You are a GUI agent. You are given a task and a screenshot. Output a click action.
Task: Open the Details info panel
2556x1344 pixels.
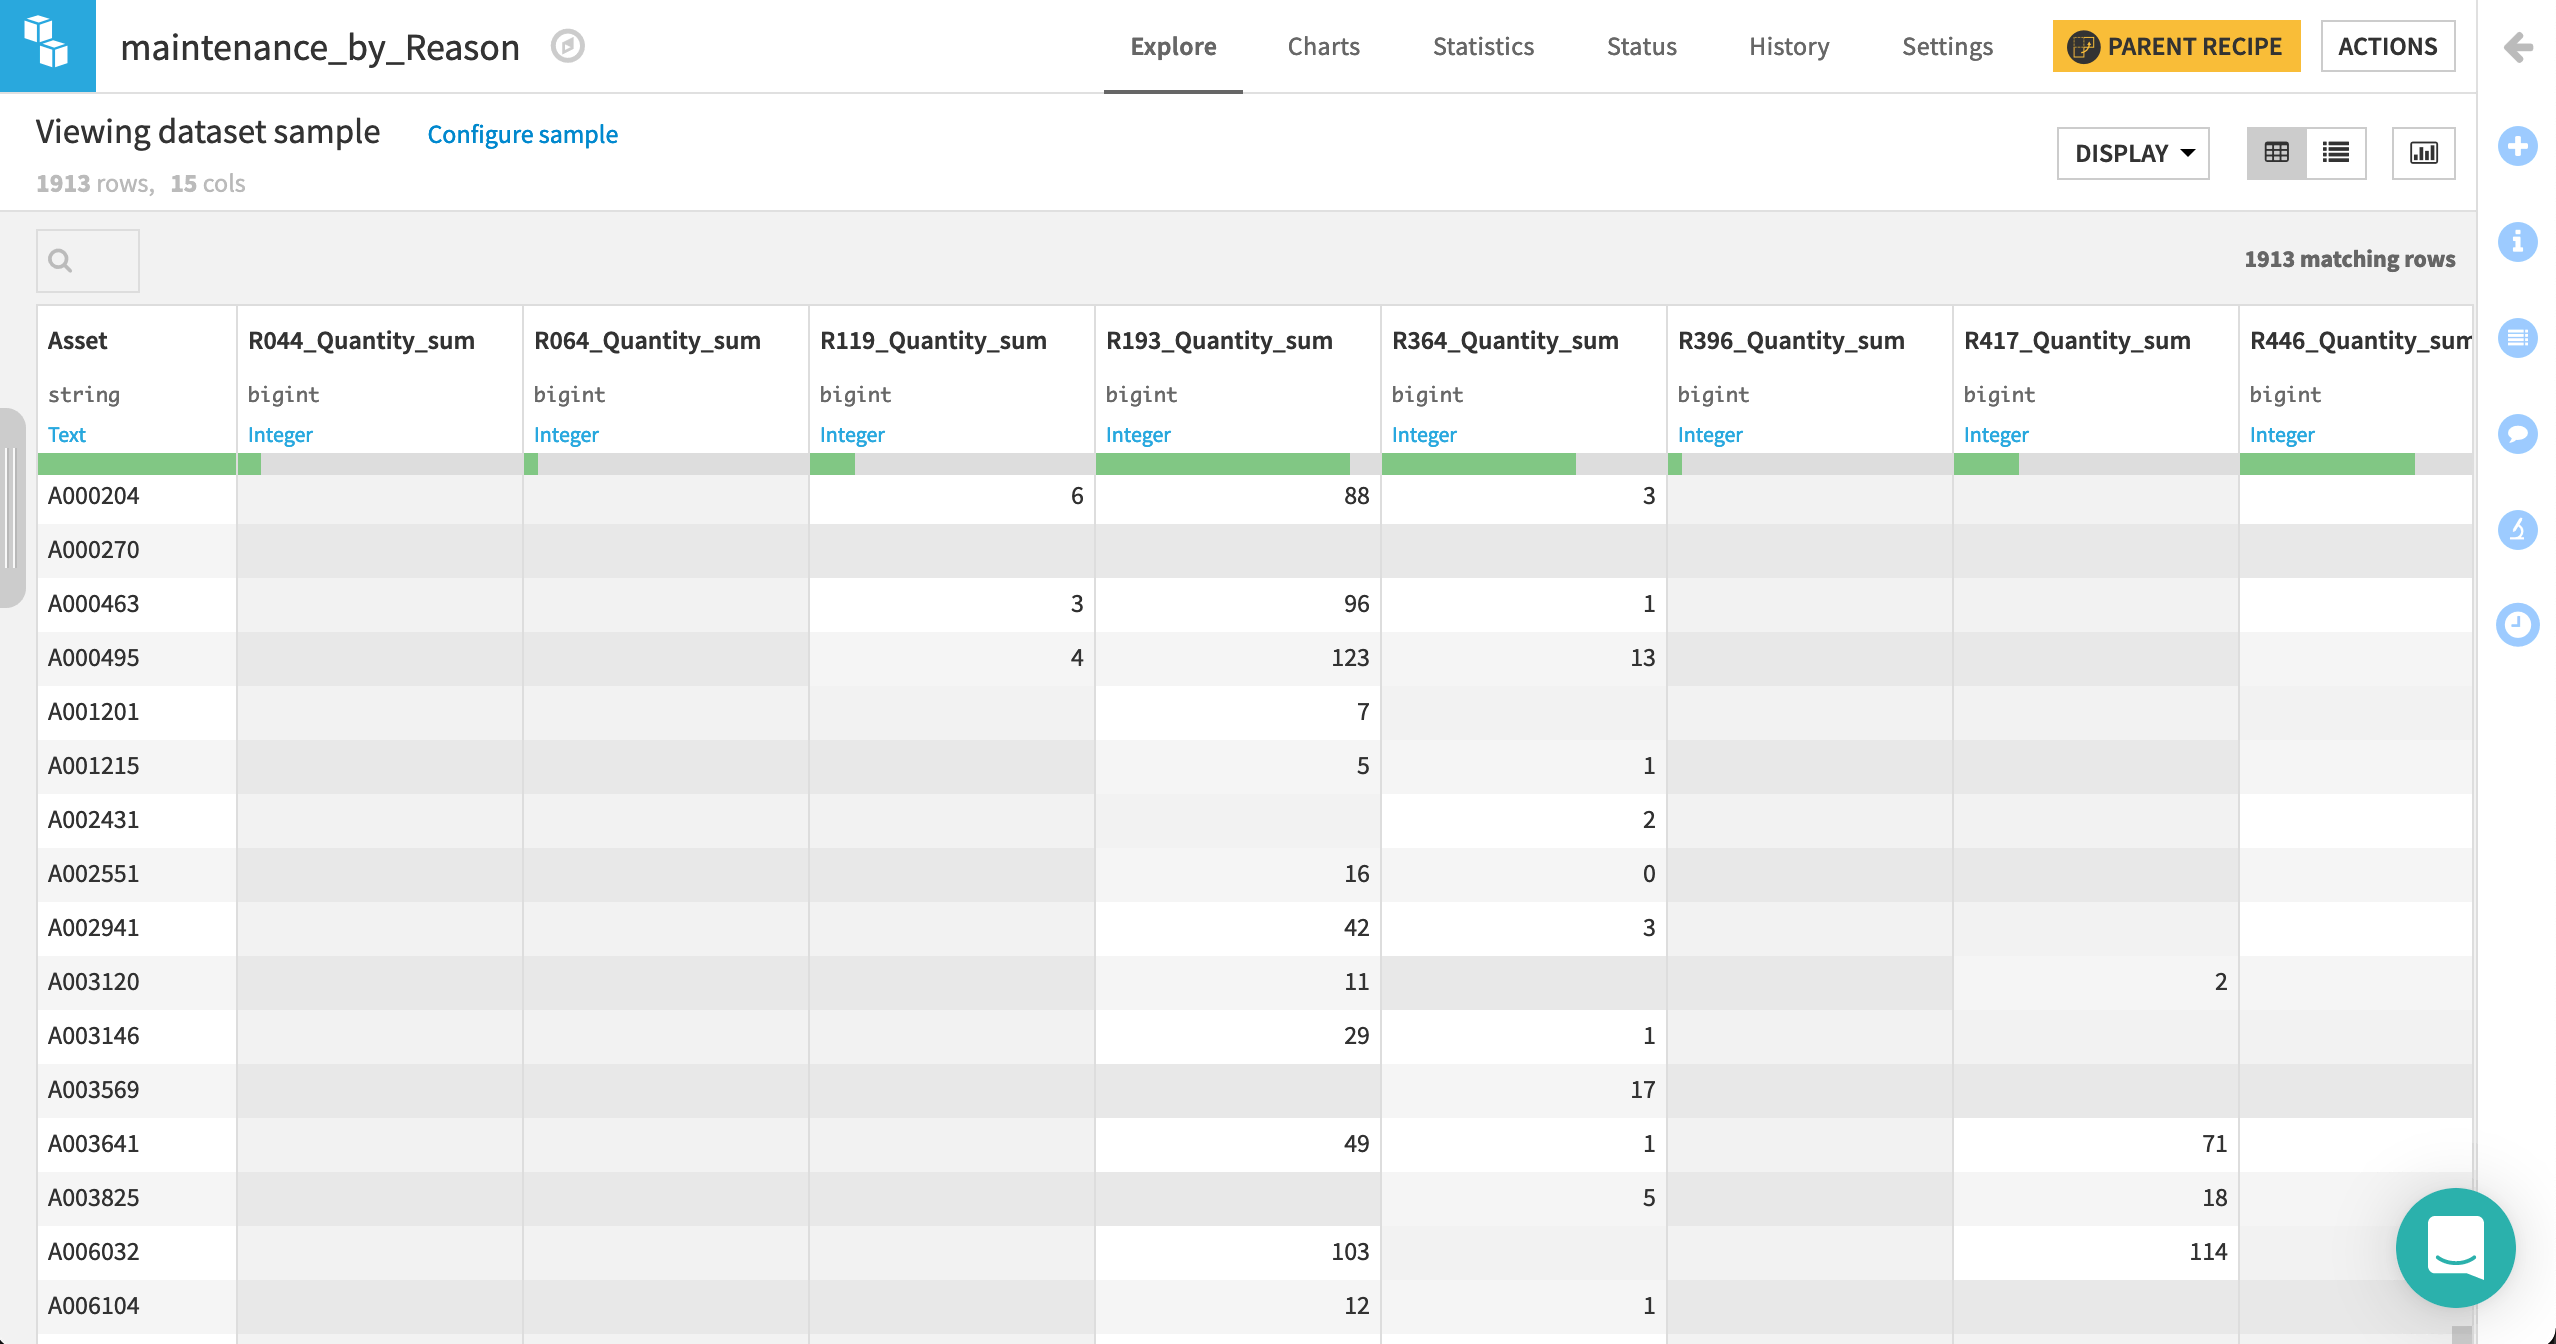pyautogui.click(x=2519, y=242)
